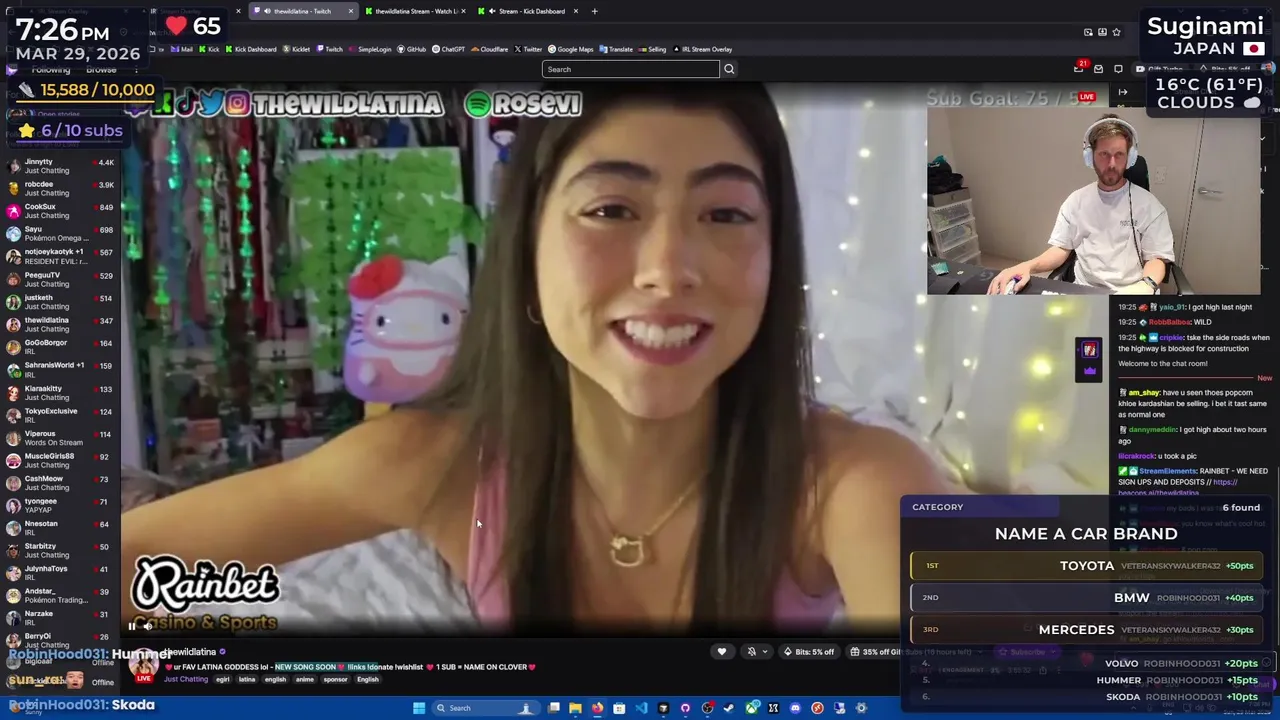Open robcdee channel in sidebar

coord(60,189)
